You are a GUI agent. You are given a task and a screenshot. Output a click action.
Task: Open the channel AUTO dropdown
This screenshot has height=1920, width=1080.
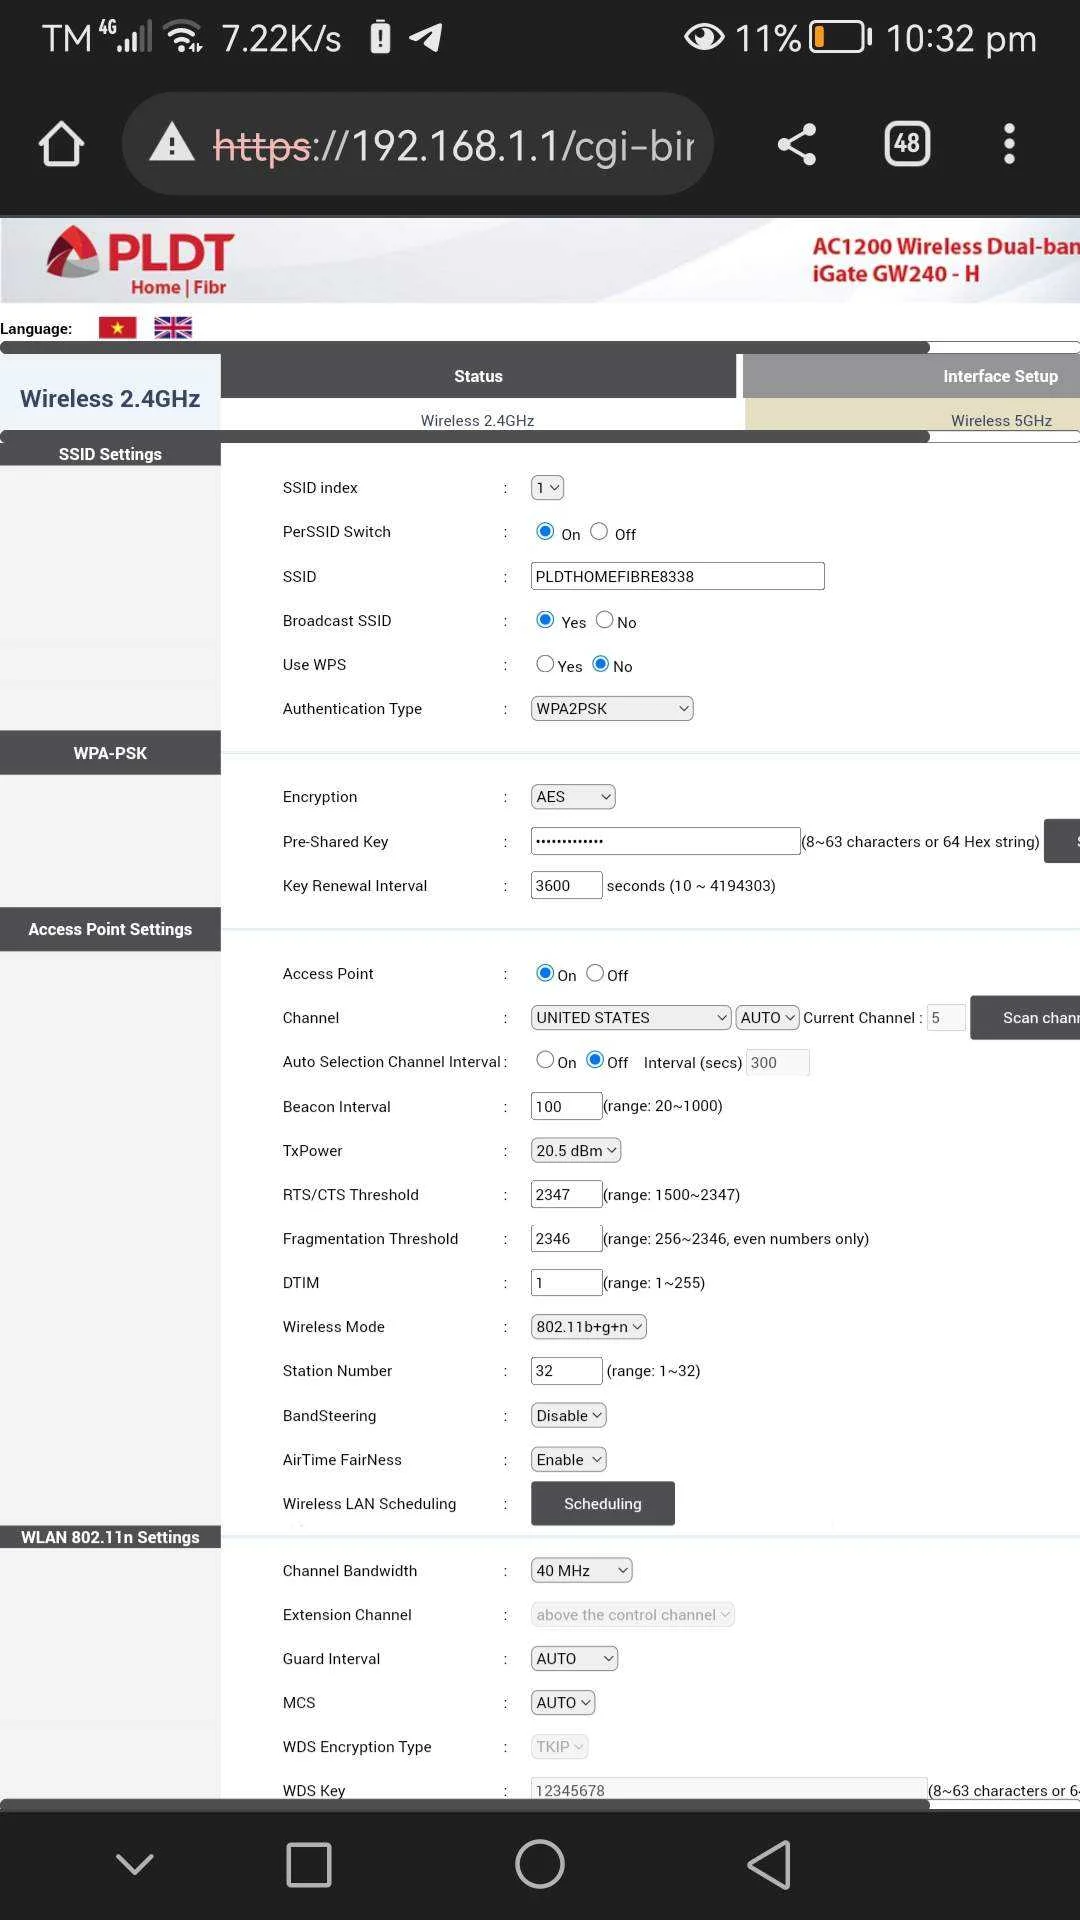(767, 1018)
